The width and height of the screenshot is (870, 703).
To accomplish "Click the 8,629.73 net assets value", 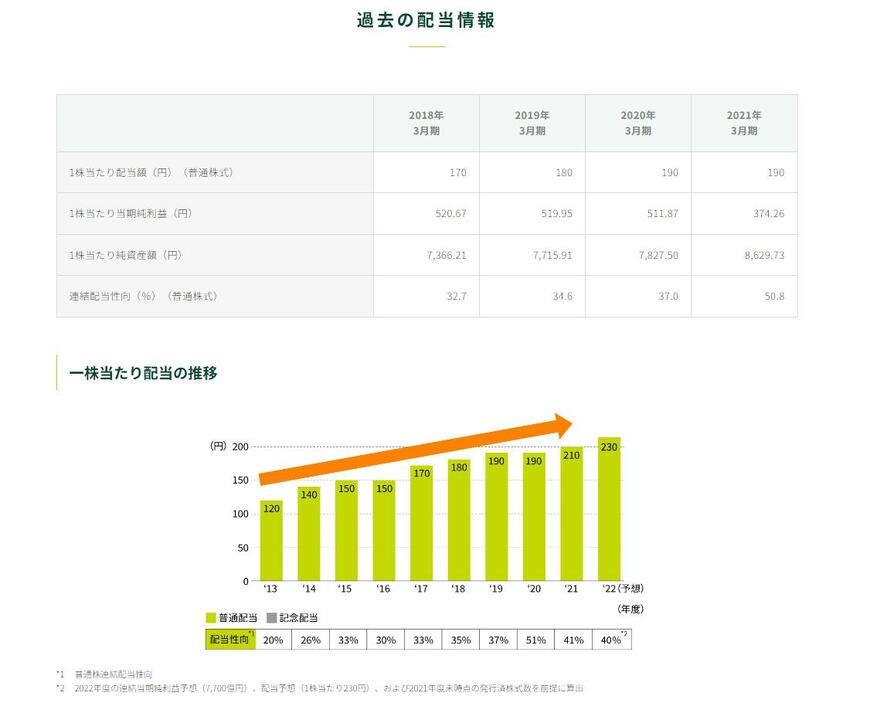I will pos(764,255).
